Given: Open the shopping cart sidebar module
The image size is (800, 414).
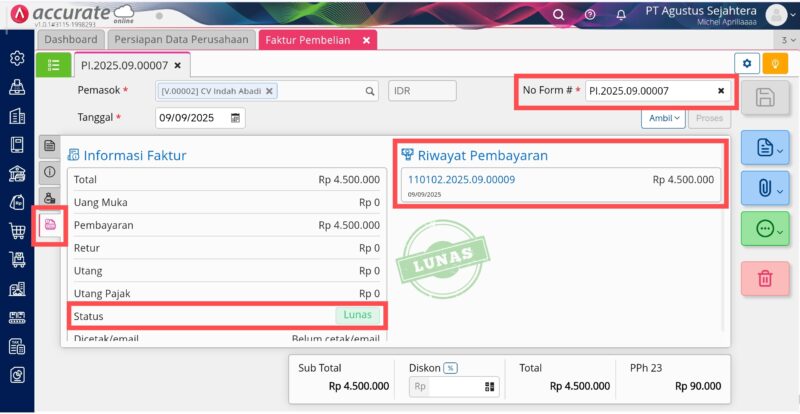Looking at the screenshot, I should click(17, 231).
